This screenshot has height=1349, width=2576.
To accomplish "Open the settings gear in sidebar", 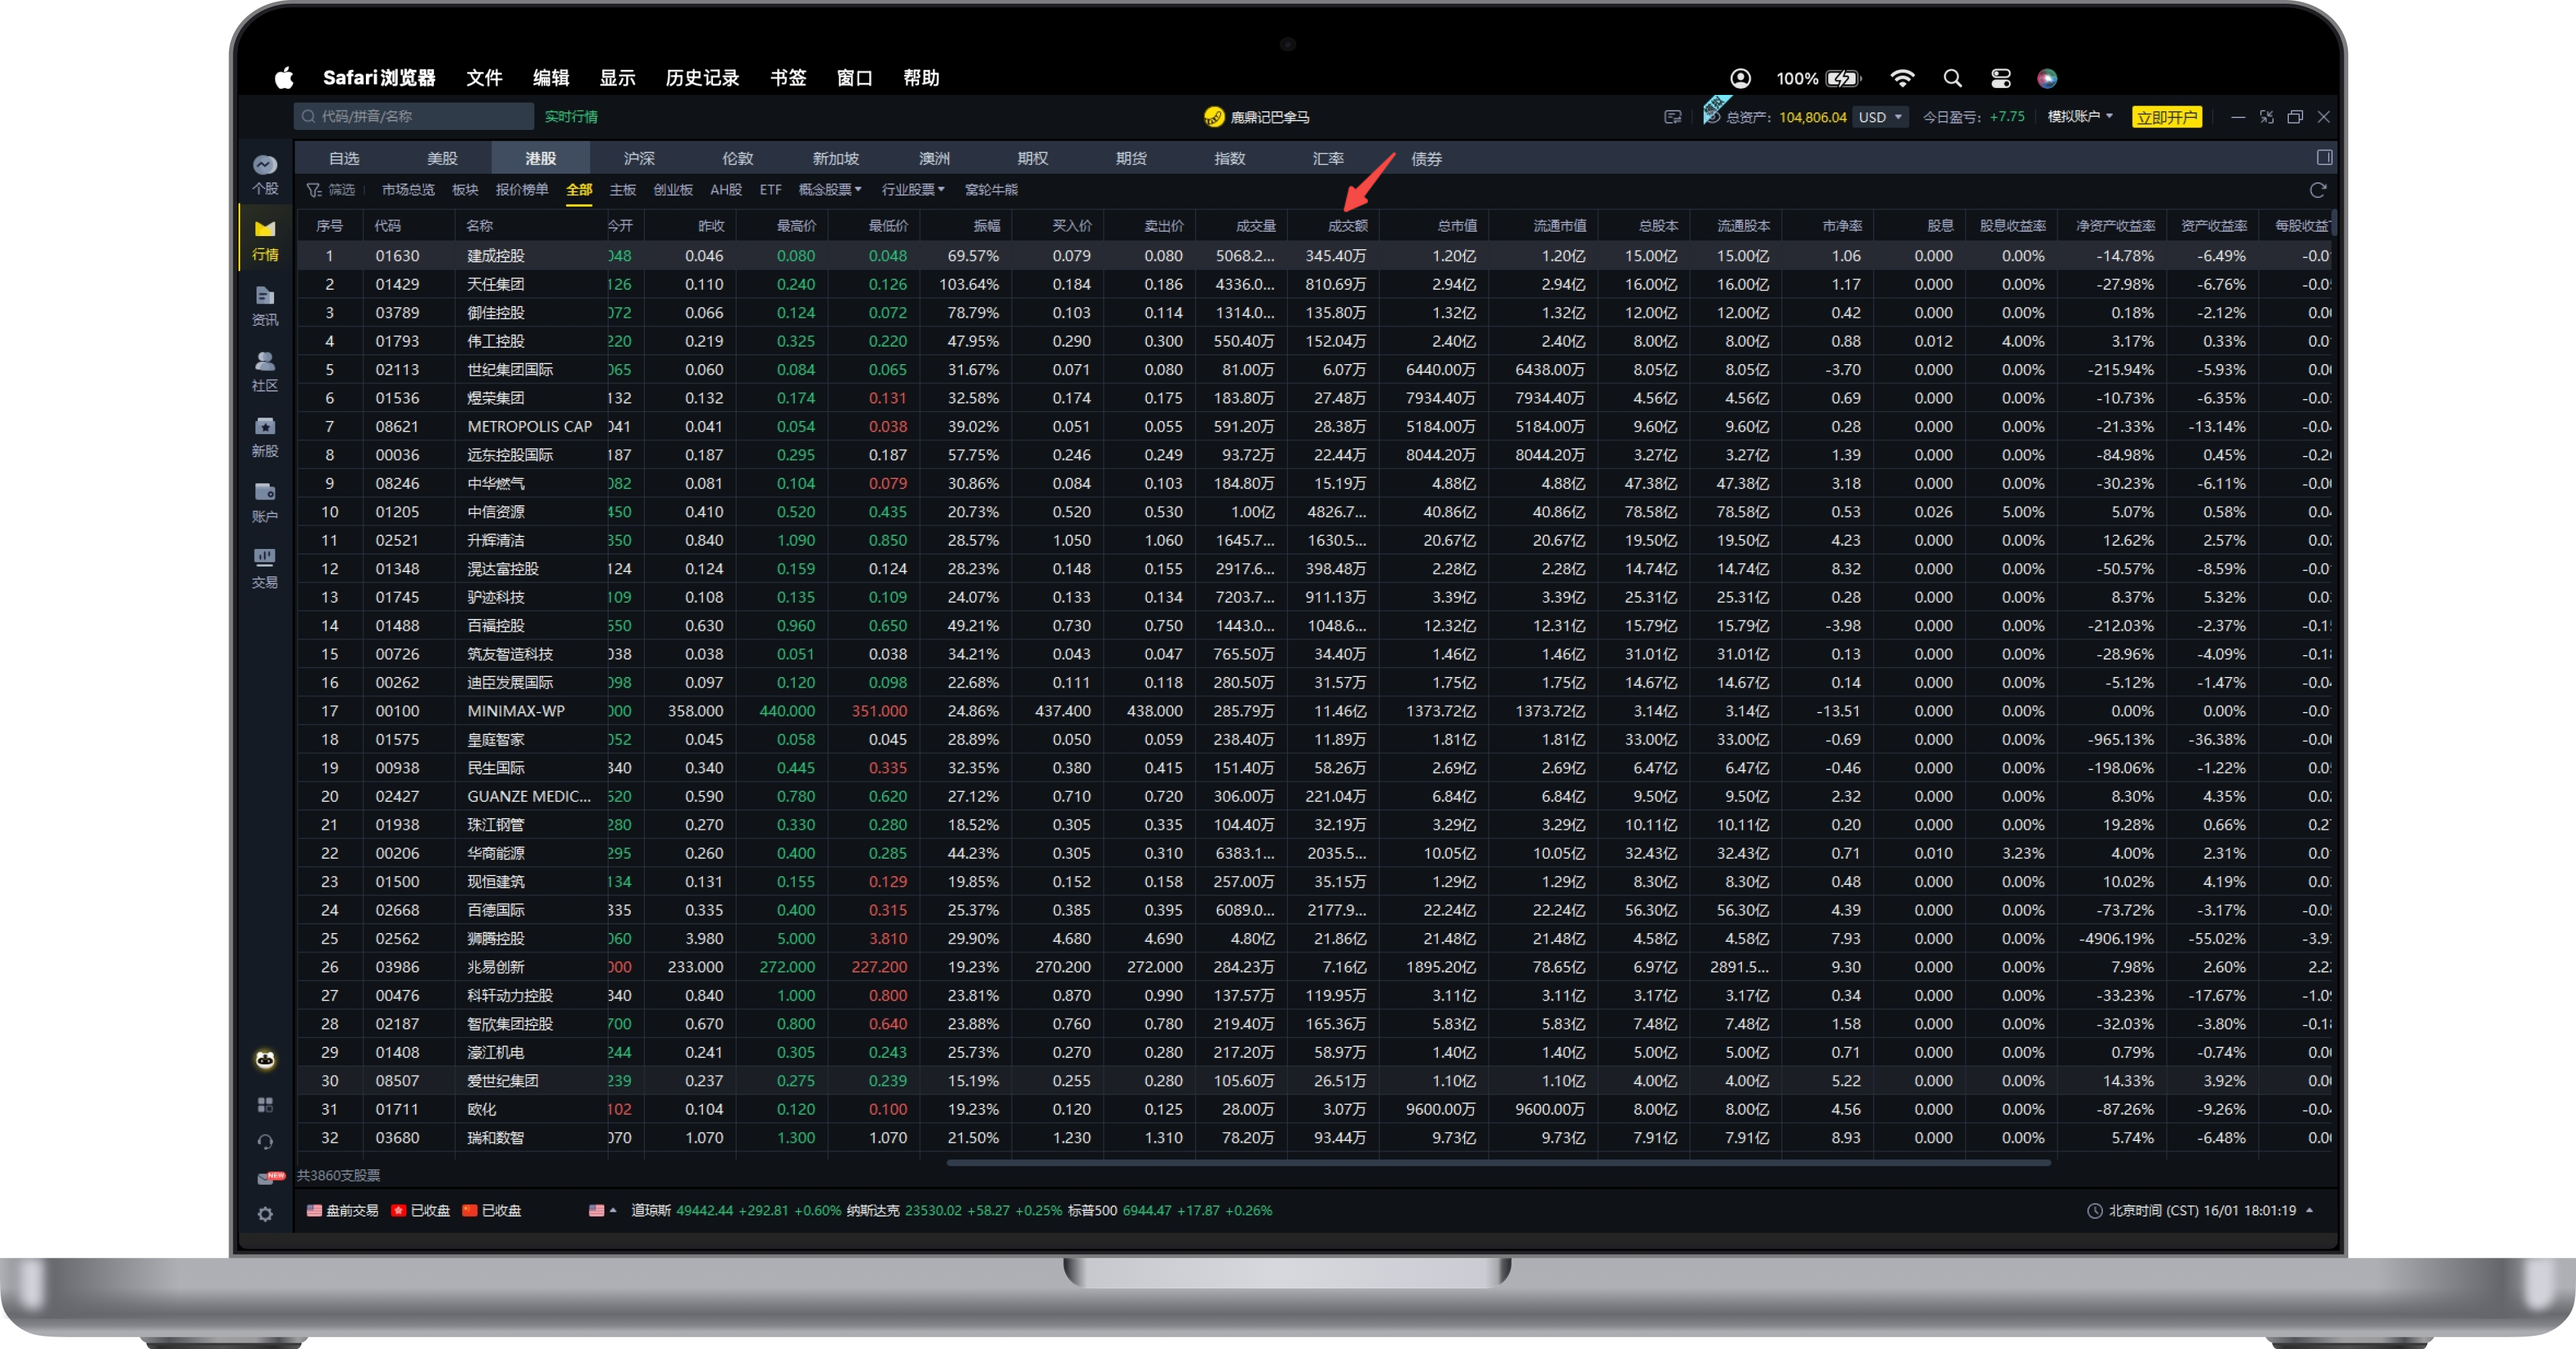I will (x=265, y=1214).
